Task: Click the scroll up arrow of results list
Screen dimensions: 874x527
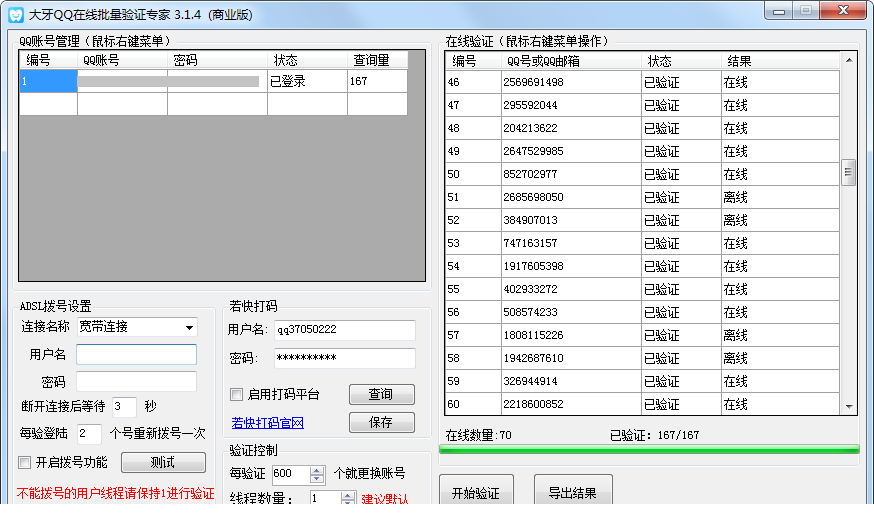Action: (848, 60)
